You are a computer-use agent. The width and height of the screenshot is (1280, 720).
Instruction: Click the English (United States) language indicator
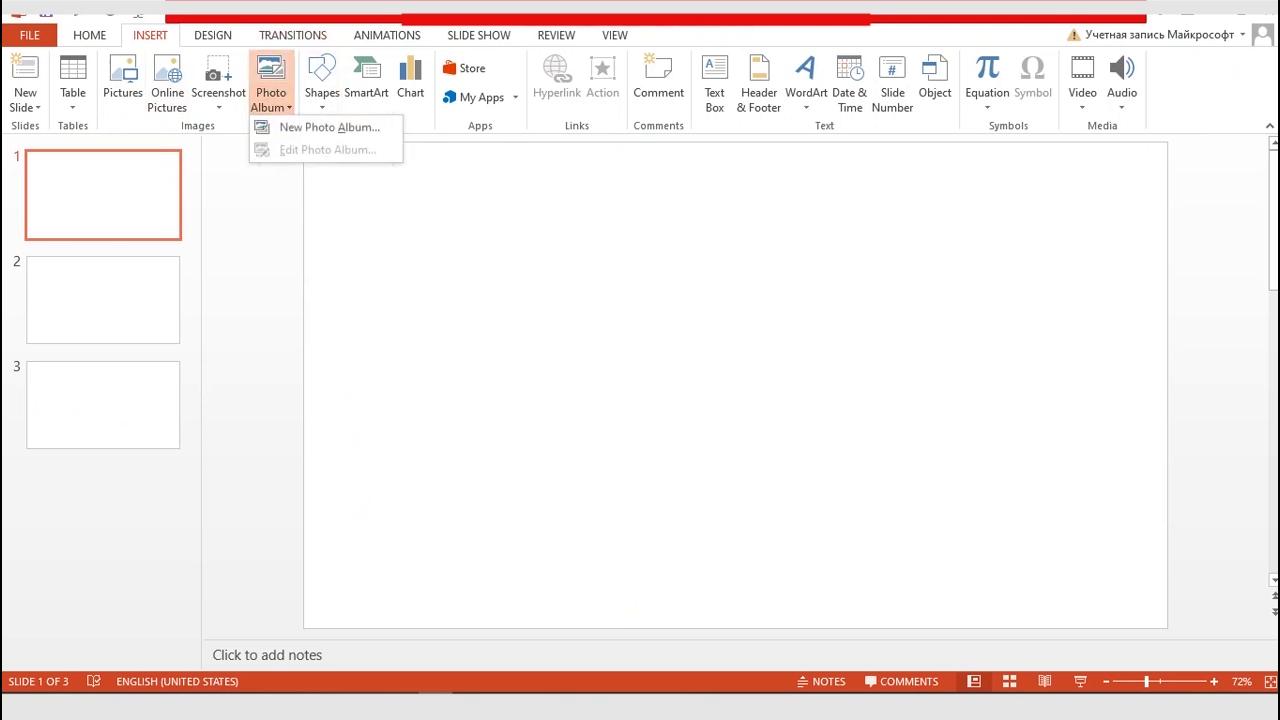tap(177, 681)
